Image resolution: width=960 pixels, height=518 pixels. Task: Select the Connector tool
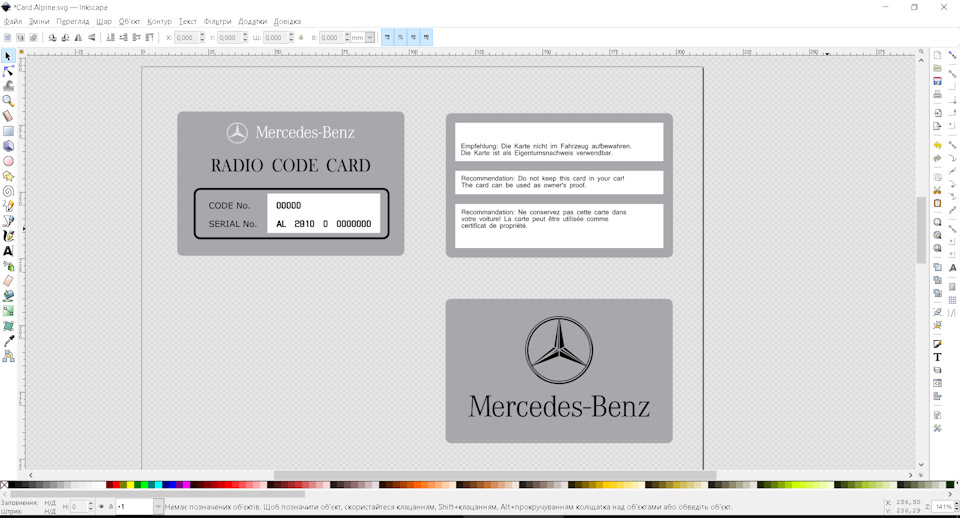click(8, 356)
